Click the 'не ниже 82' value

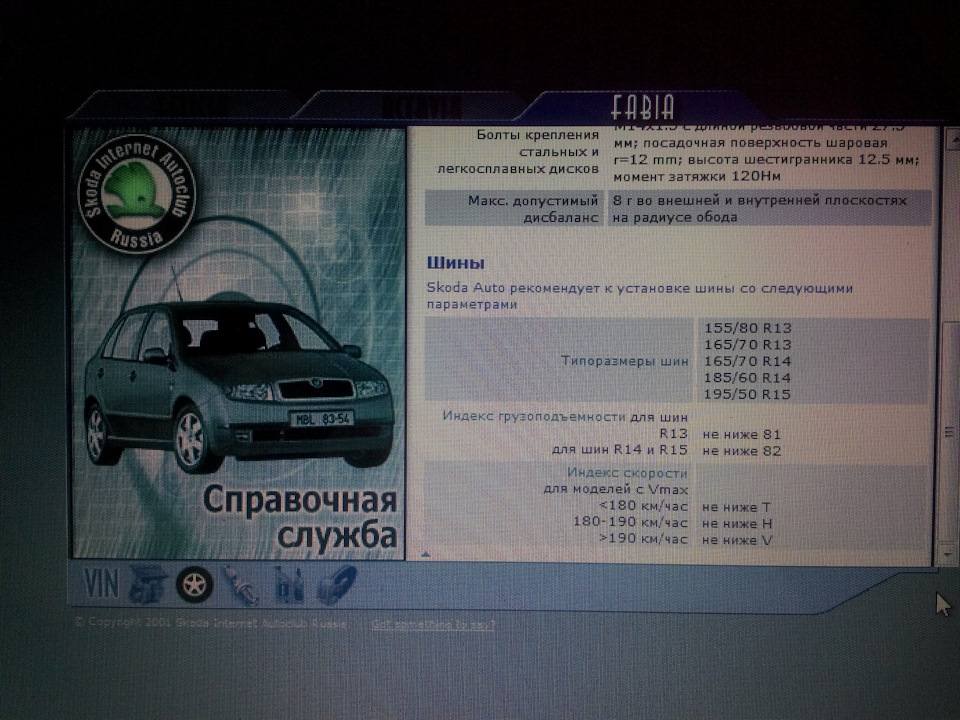741,451
